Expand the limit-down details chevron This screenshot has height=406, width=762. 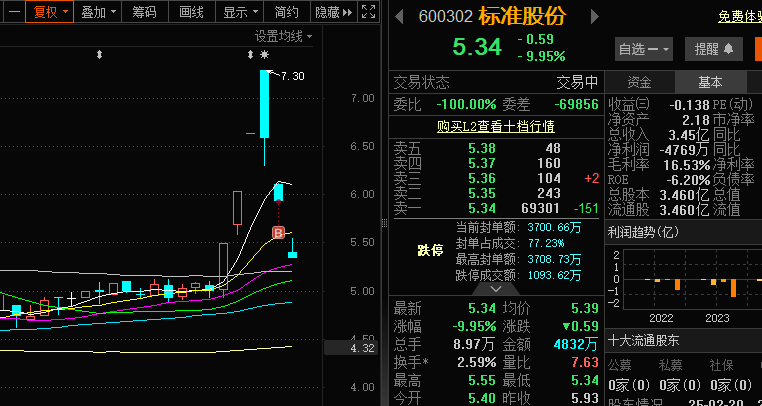496,289
